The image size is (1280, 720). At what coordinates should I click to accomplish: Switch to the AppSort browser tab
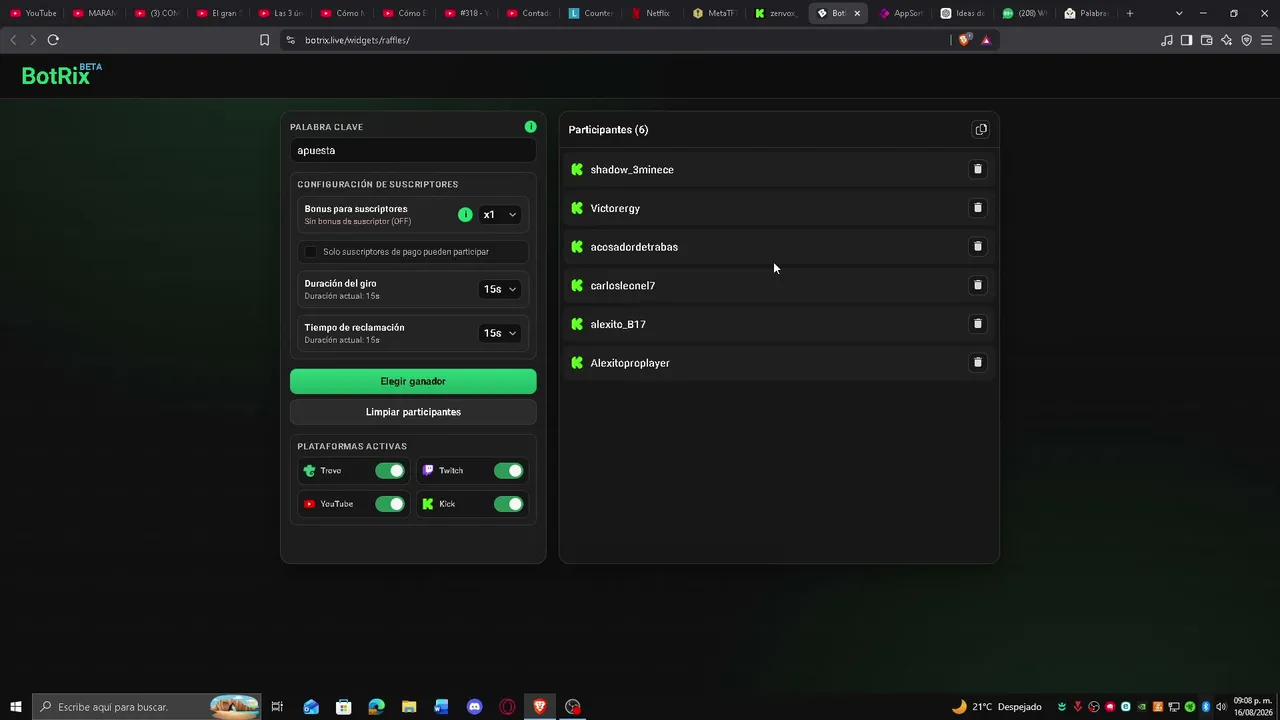900,13
